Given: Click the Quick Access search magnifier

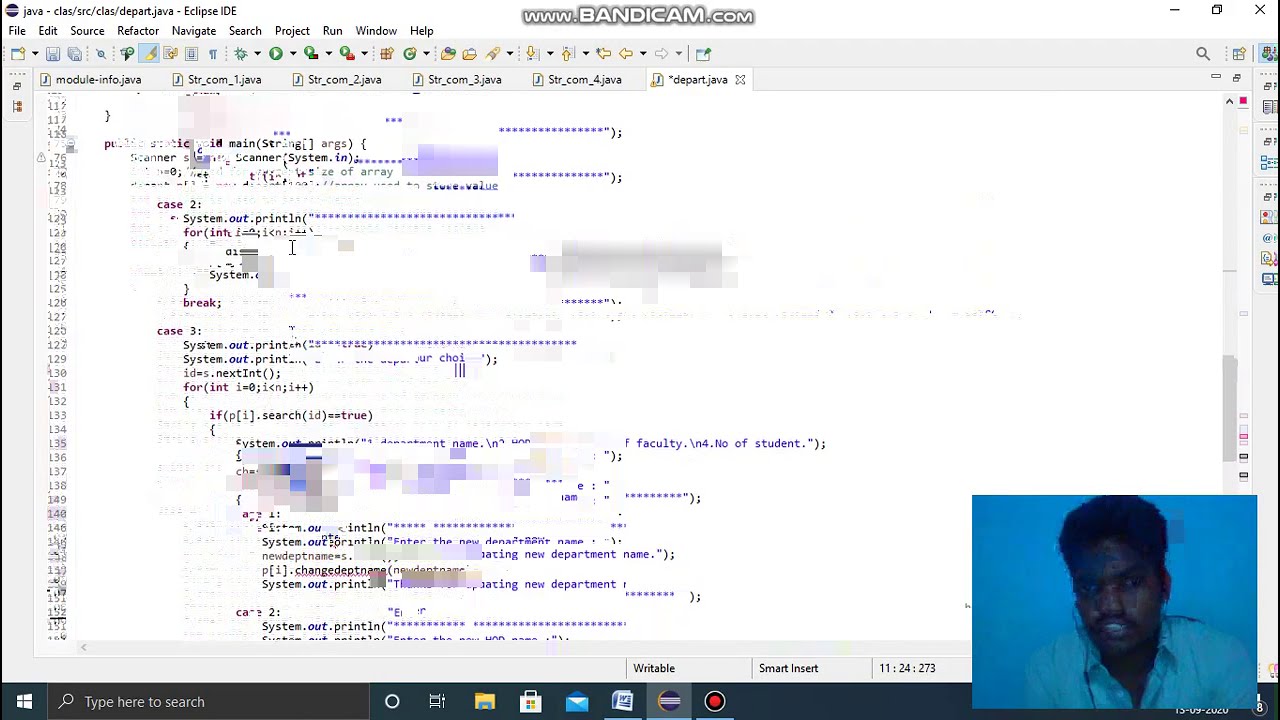Looking at the screenshot, I should click(x=1203, y=53).
